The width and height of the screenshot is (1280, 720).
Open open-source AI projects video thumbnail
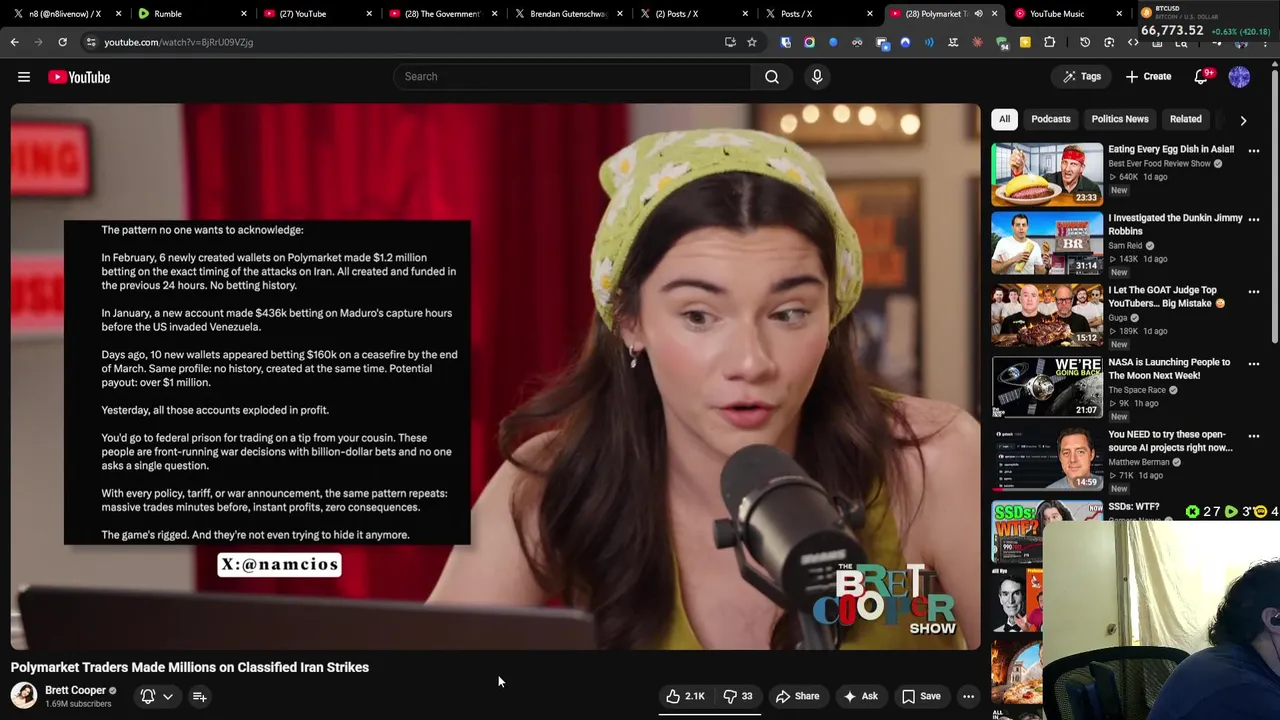pyautogui.click(x=1047, y=459)
